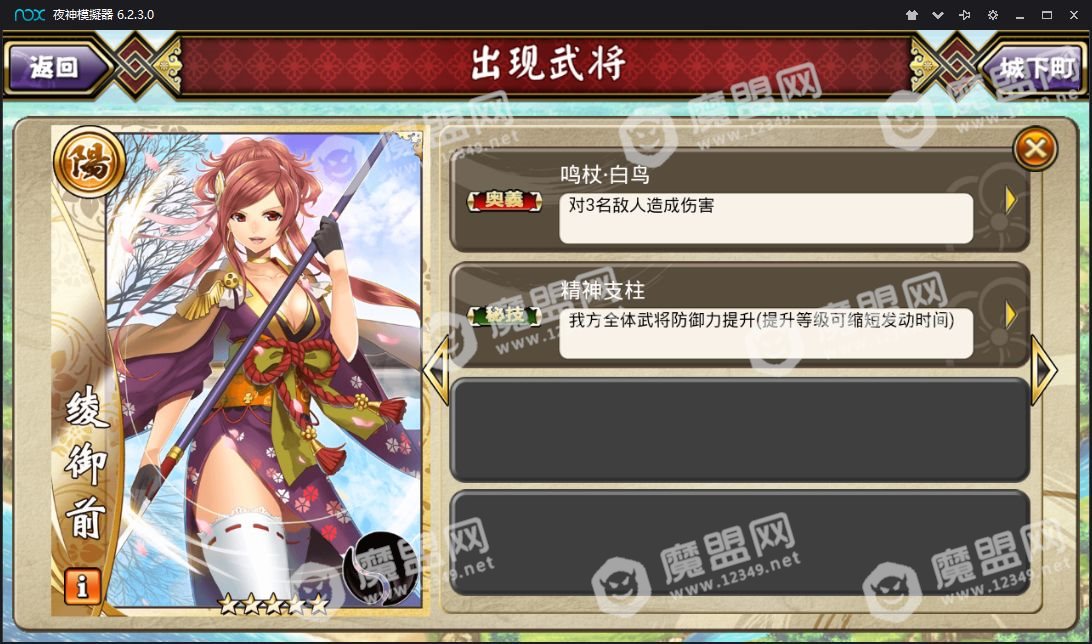Screen dimensions: 1092x644
Task: Click the 城下町 button
Action: (x=1034, y=68)
